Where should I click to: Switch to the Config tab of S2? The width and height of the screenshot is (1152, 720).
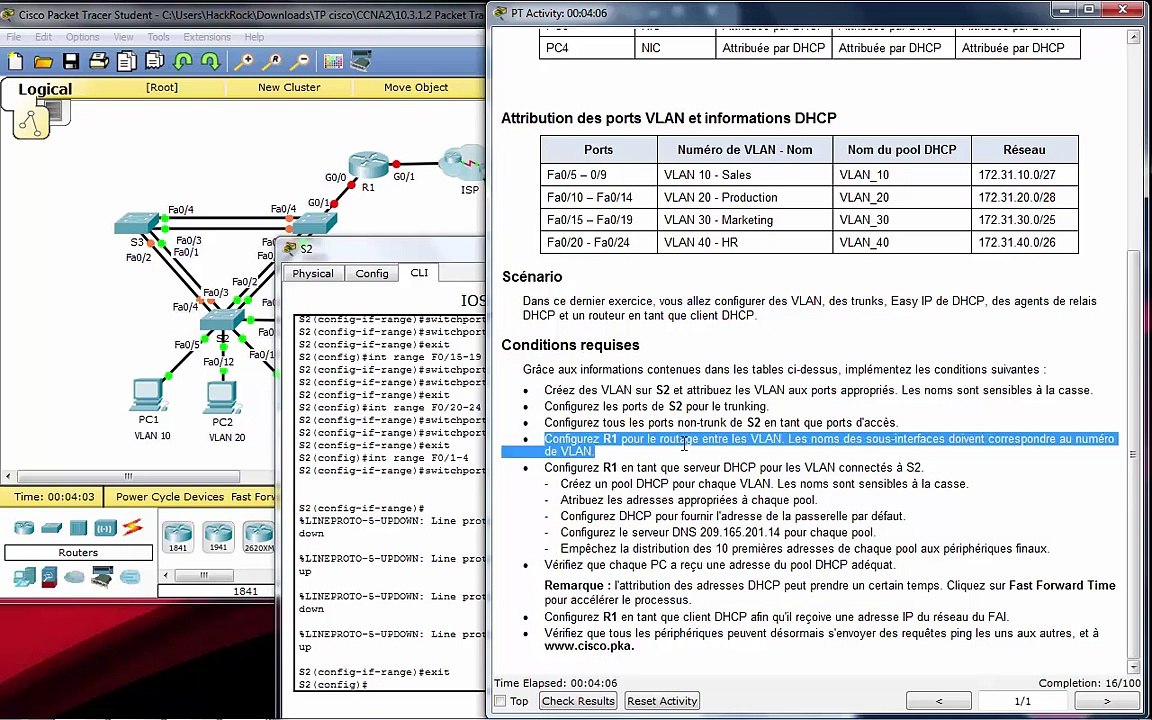tap(372, 273)
